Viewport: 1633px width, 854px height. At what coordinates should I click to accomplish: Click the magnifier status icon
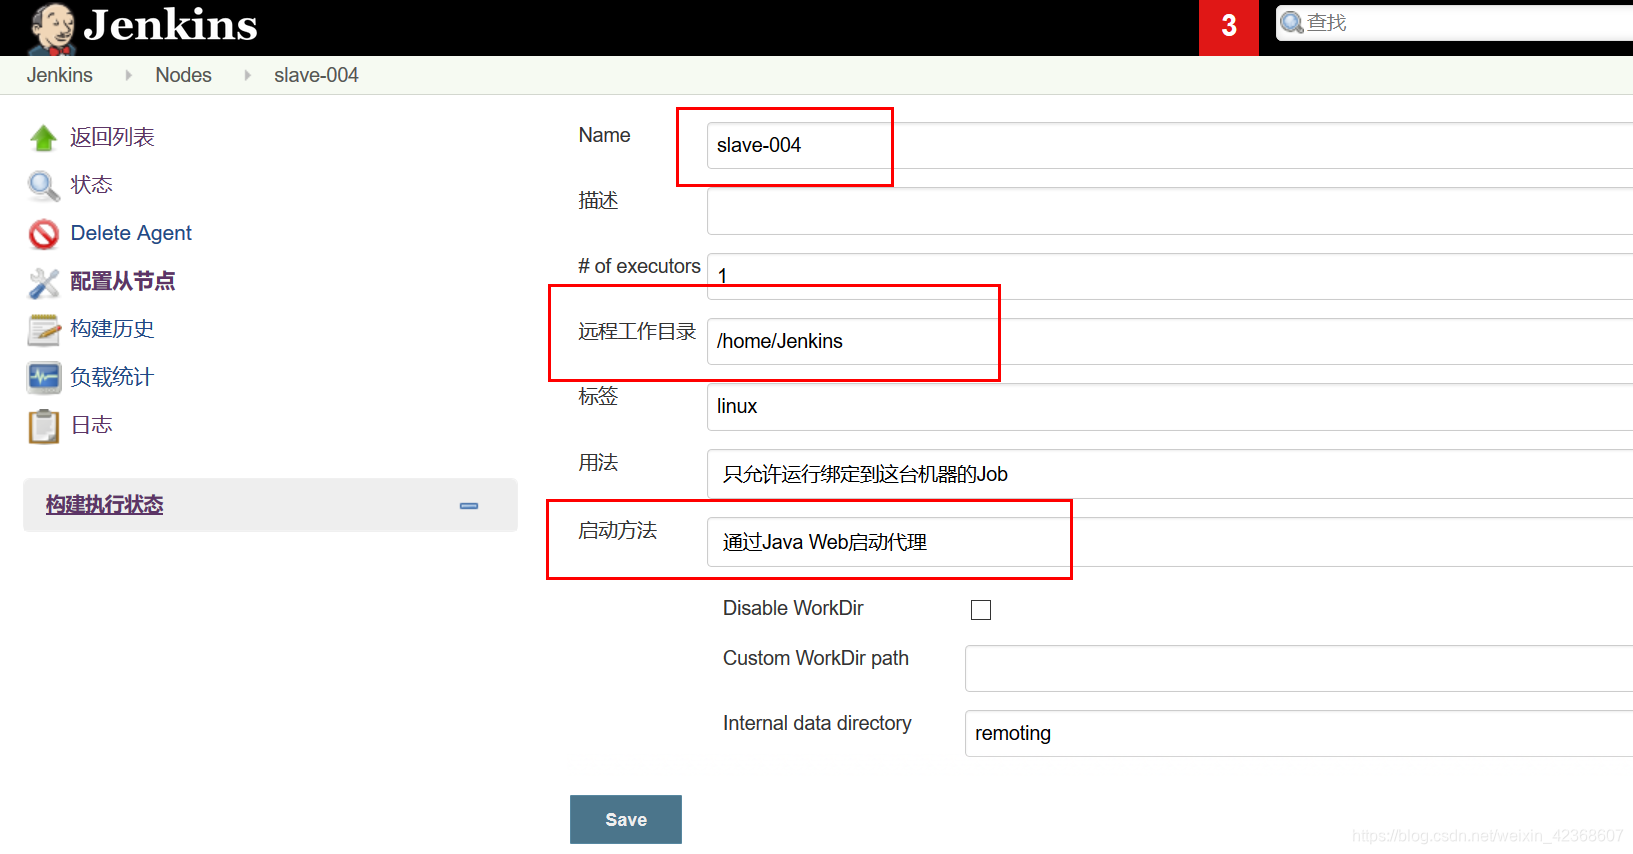43,186
